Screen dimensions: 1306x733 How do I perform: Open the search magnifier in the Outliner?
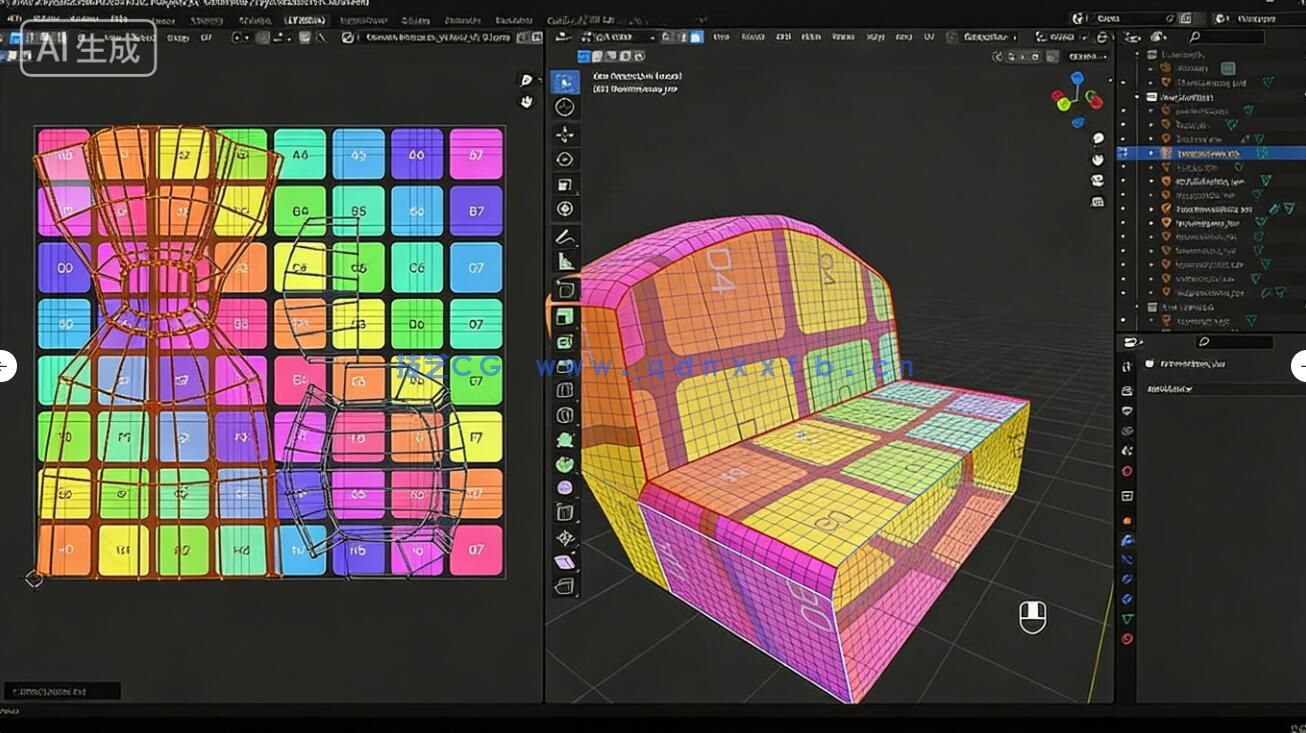pos(1195,35)
